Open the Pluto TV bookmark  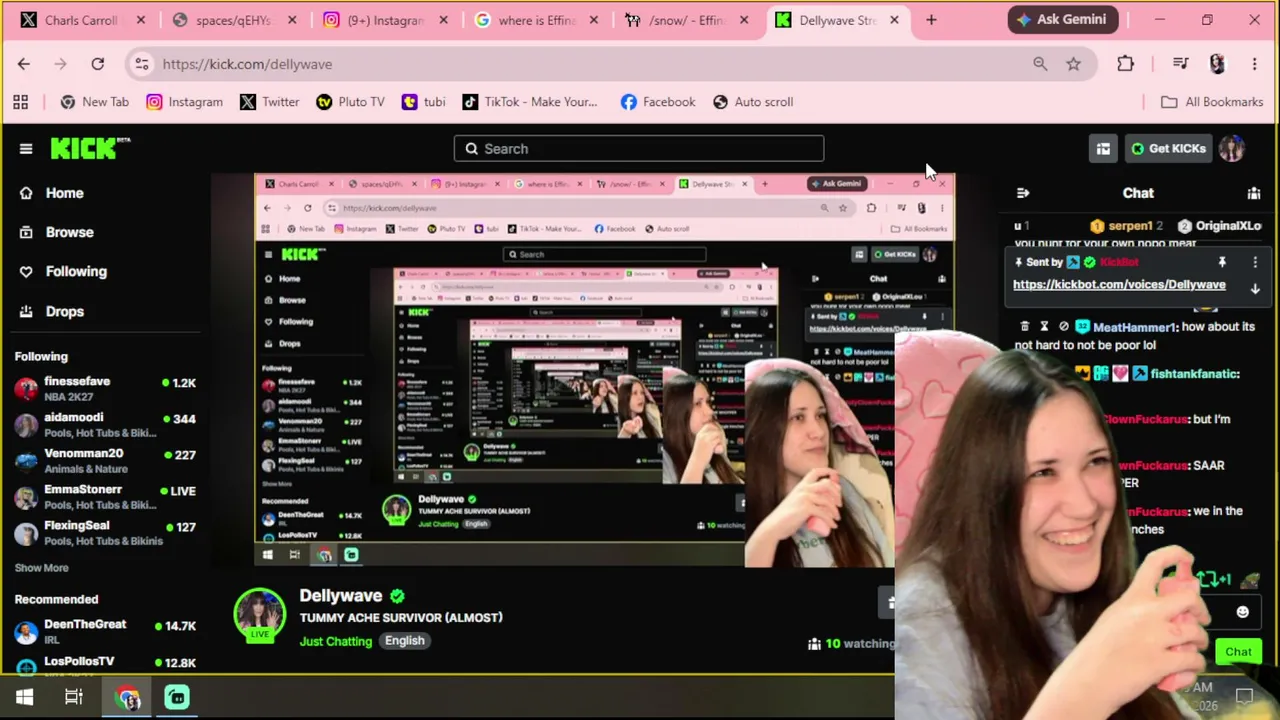[x=350, y=102]
